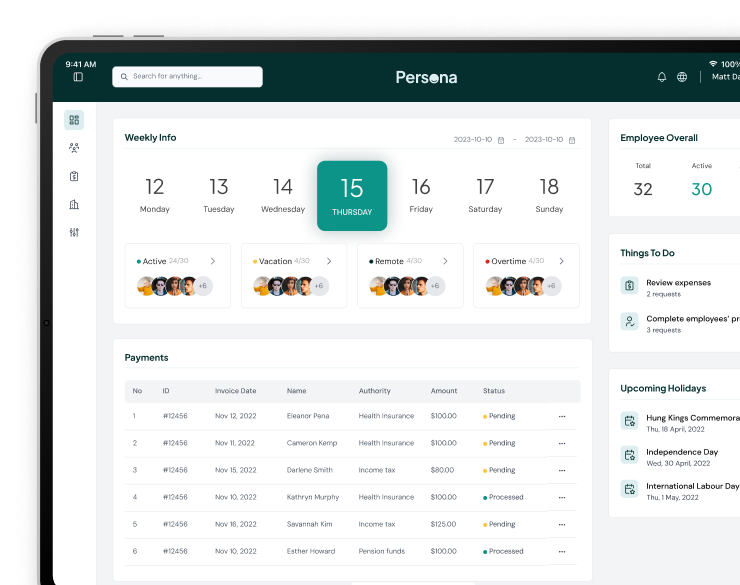The width and height of the screenshot is (740, 585).
Task: Open more options for Savannah Kim row
Action: click(x=562, y=525)
